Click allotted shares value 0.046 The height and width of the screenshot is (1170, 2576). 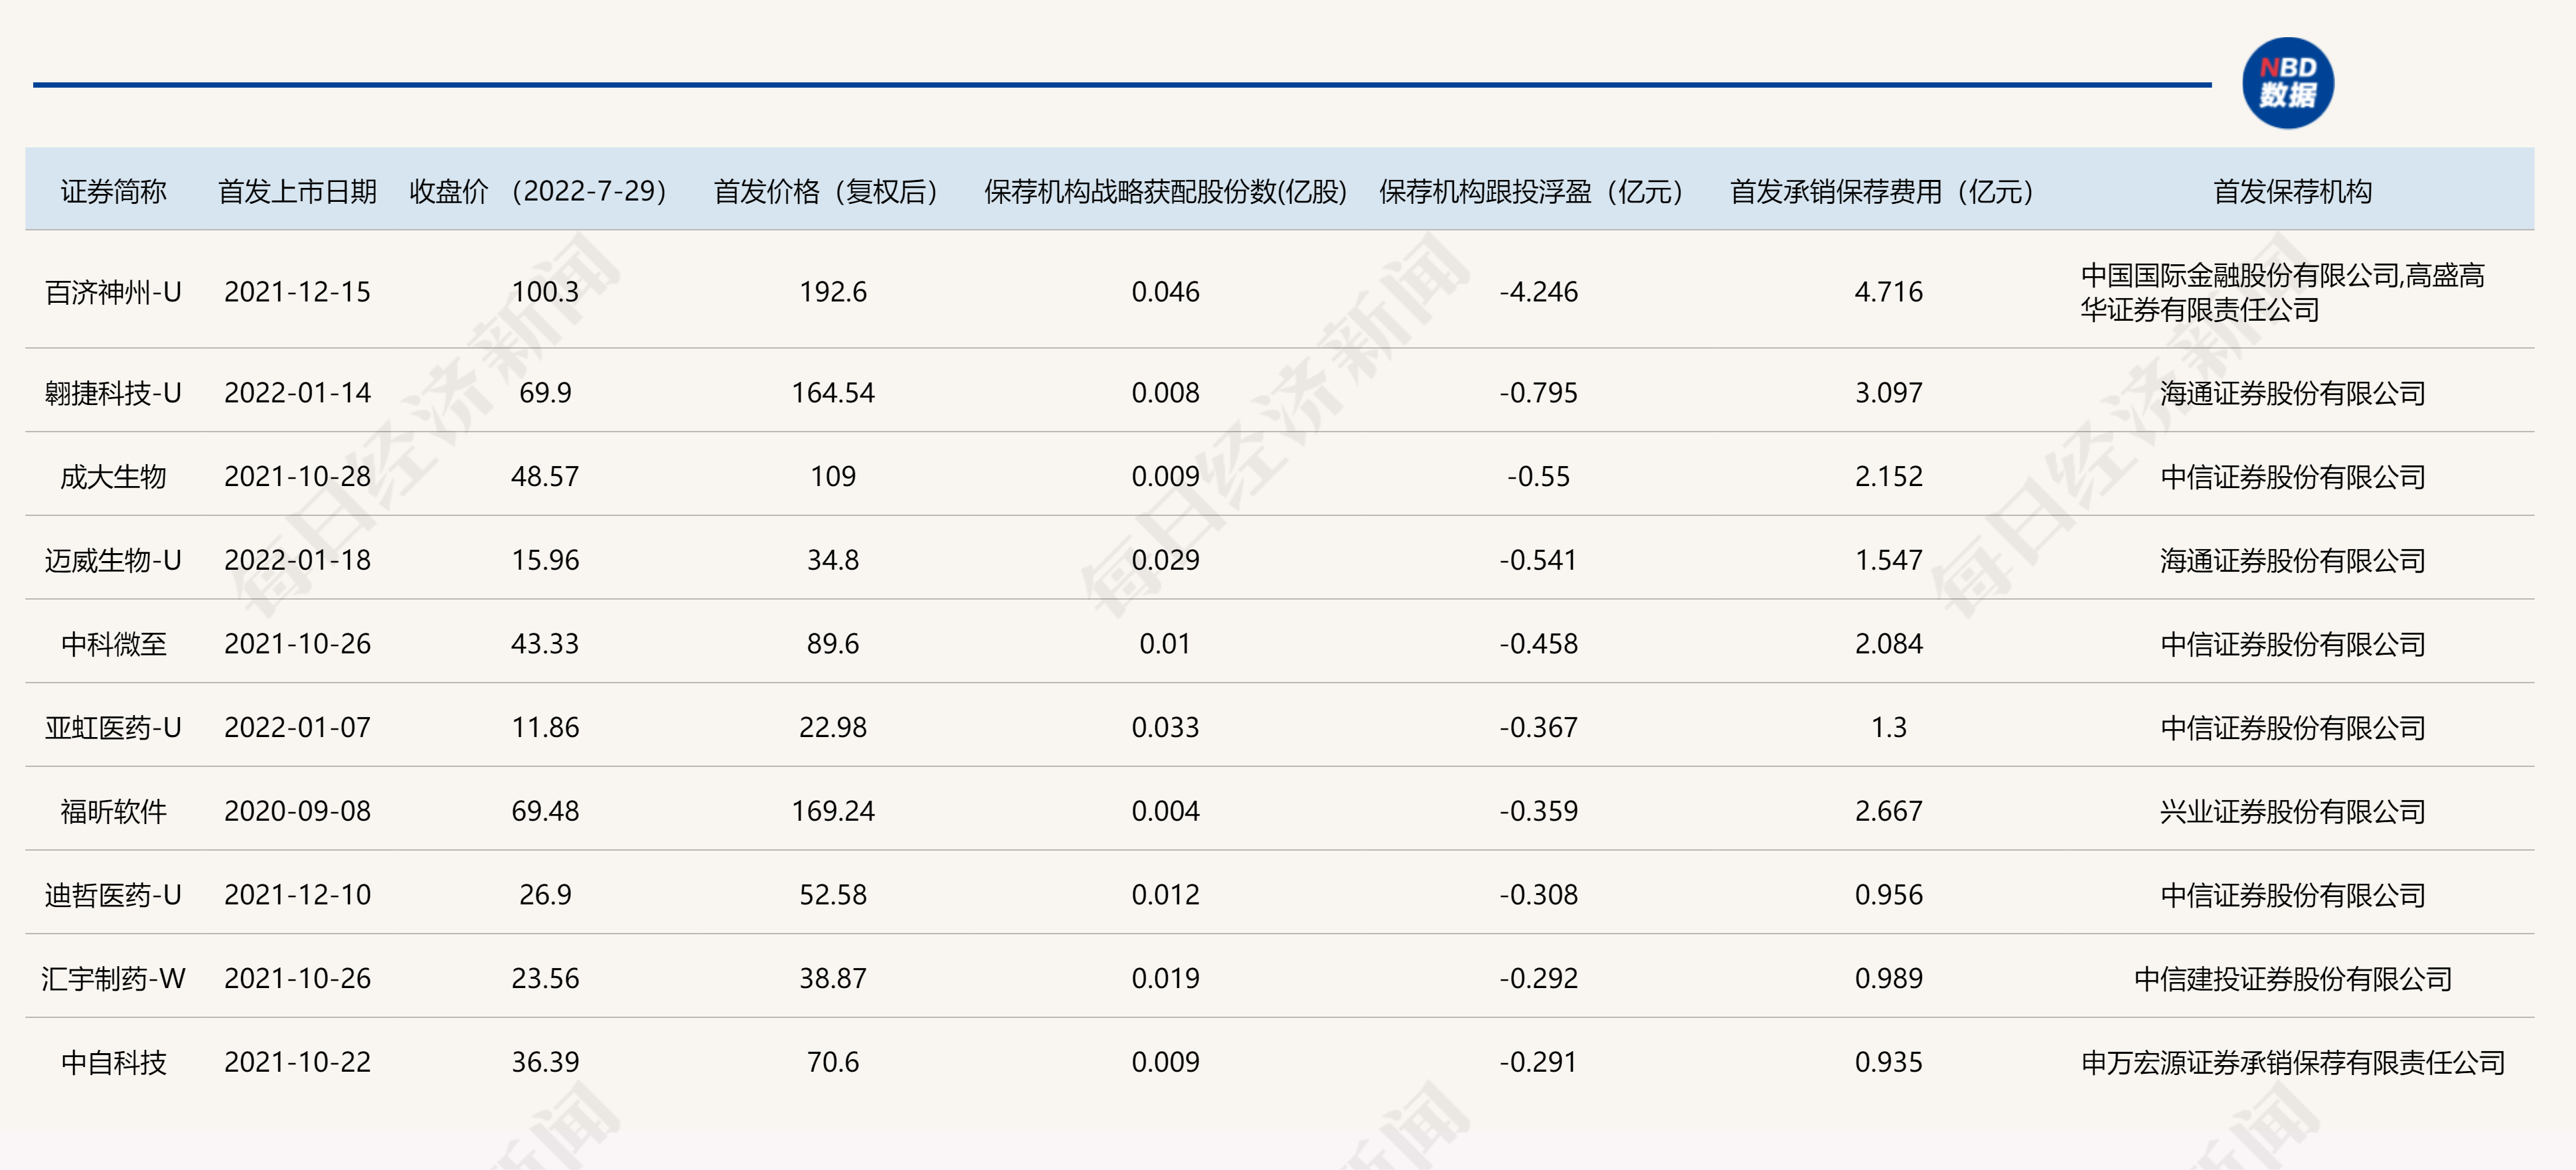1165,292
